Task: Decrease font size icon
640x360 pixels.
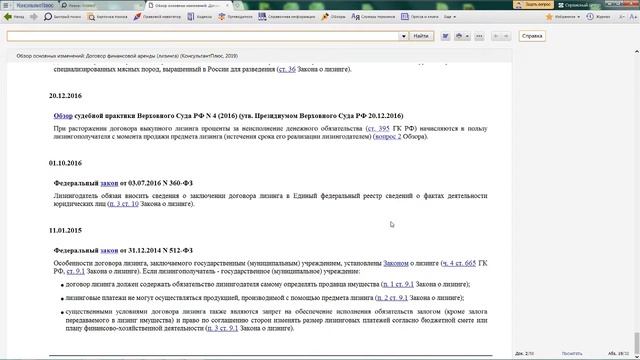Action: [622, 17]
